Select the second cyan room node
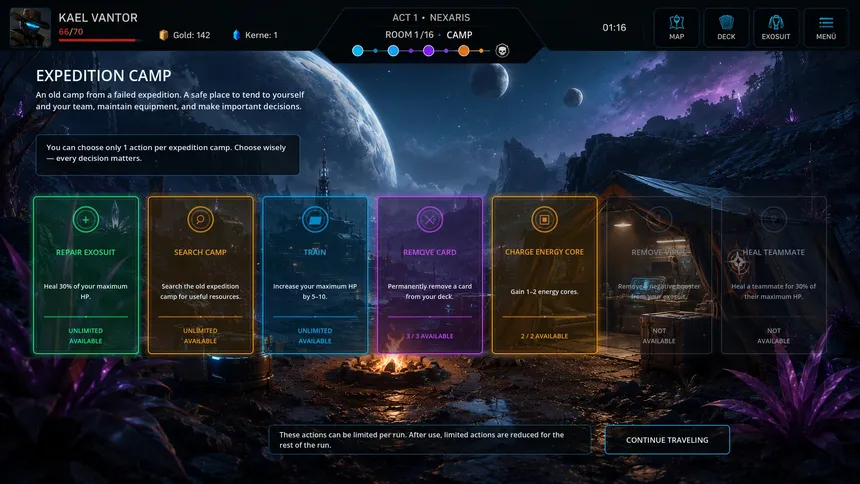This screenshot has width=860, height=484. 393,51
